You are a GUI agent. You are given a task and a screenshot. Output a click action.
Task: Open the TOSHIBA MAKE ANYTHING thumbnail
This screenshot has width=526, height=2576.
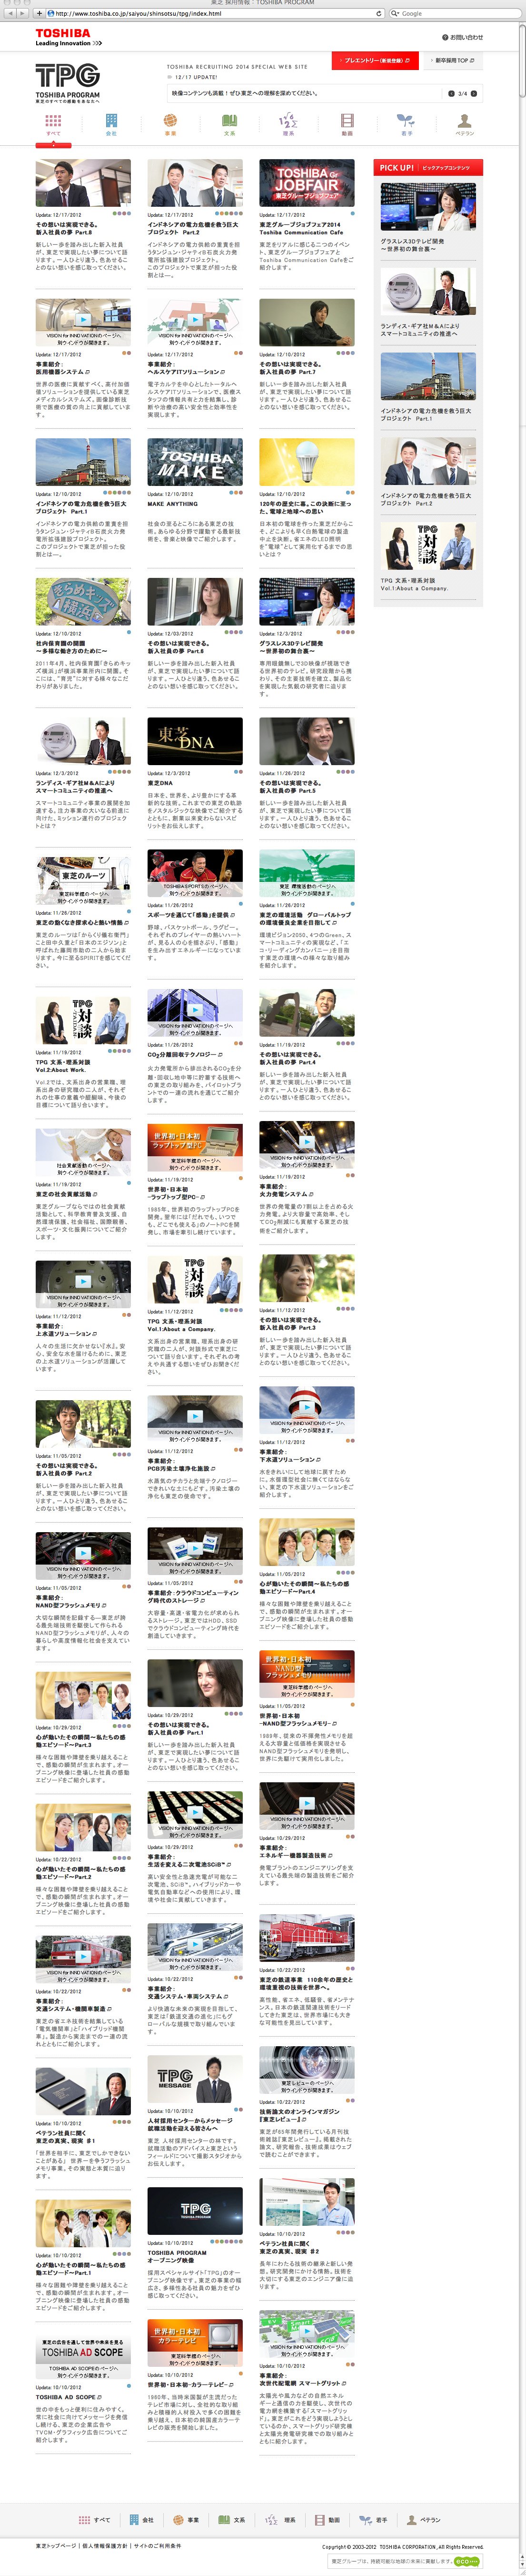[x=195, y=461]
